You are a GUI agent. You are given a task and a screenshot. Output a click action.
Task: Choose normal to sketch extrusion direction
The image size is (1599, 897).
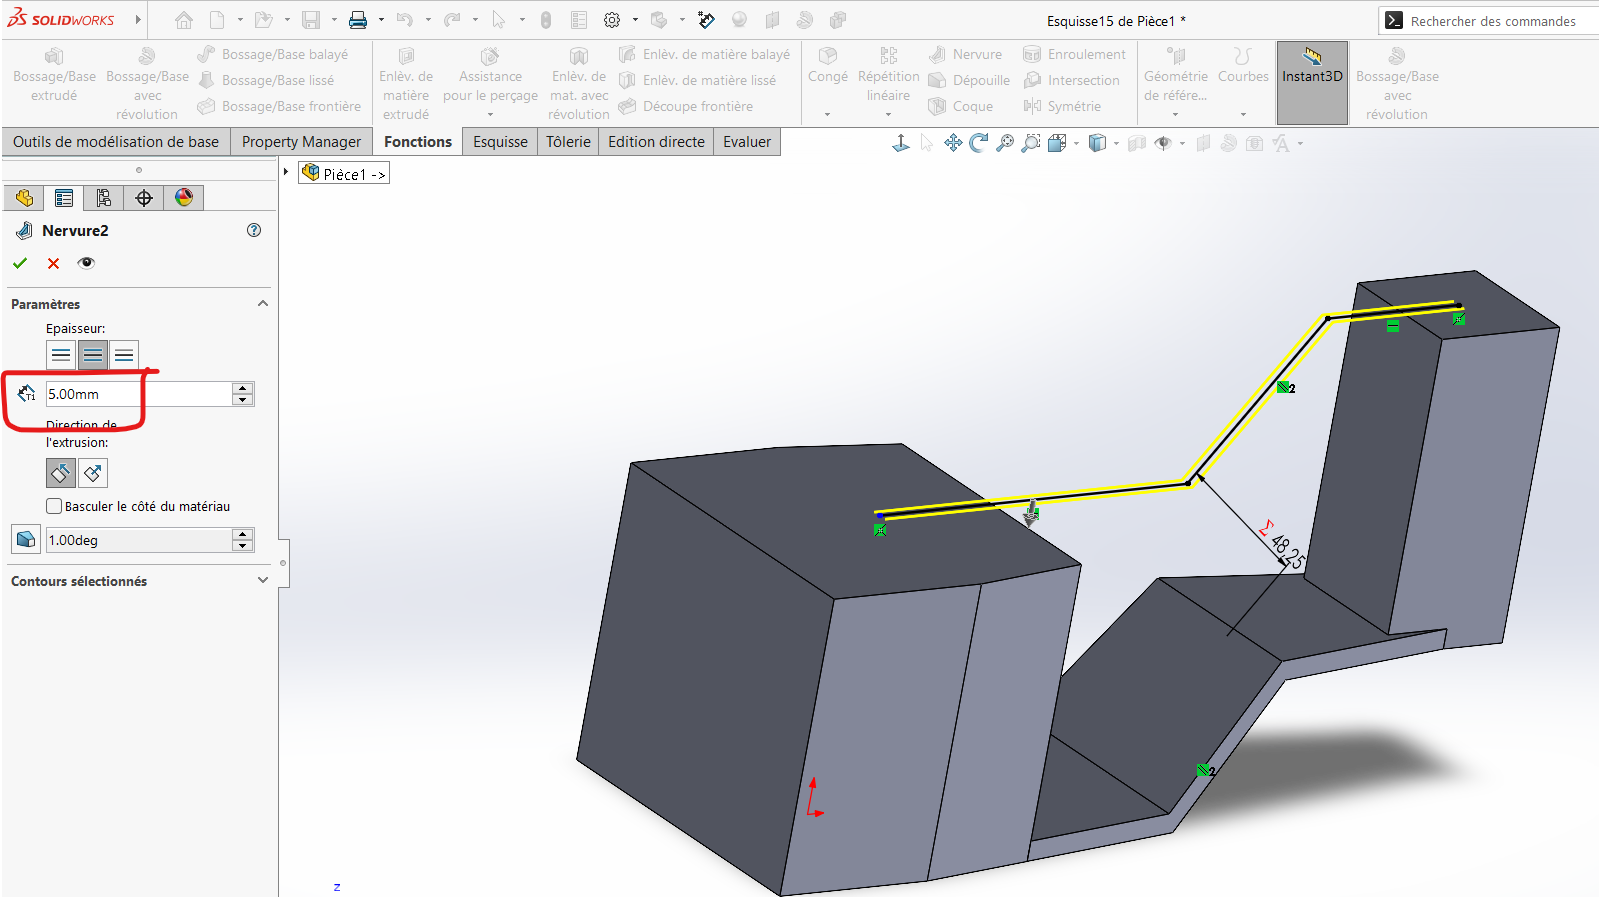click(93, 473)
